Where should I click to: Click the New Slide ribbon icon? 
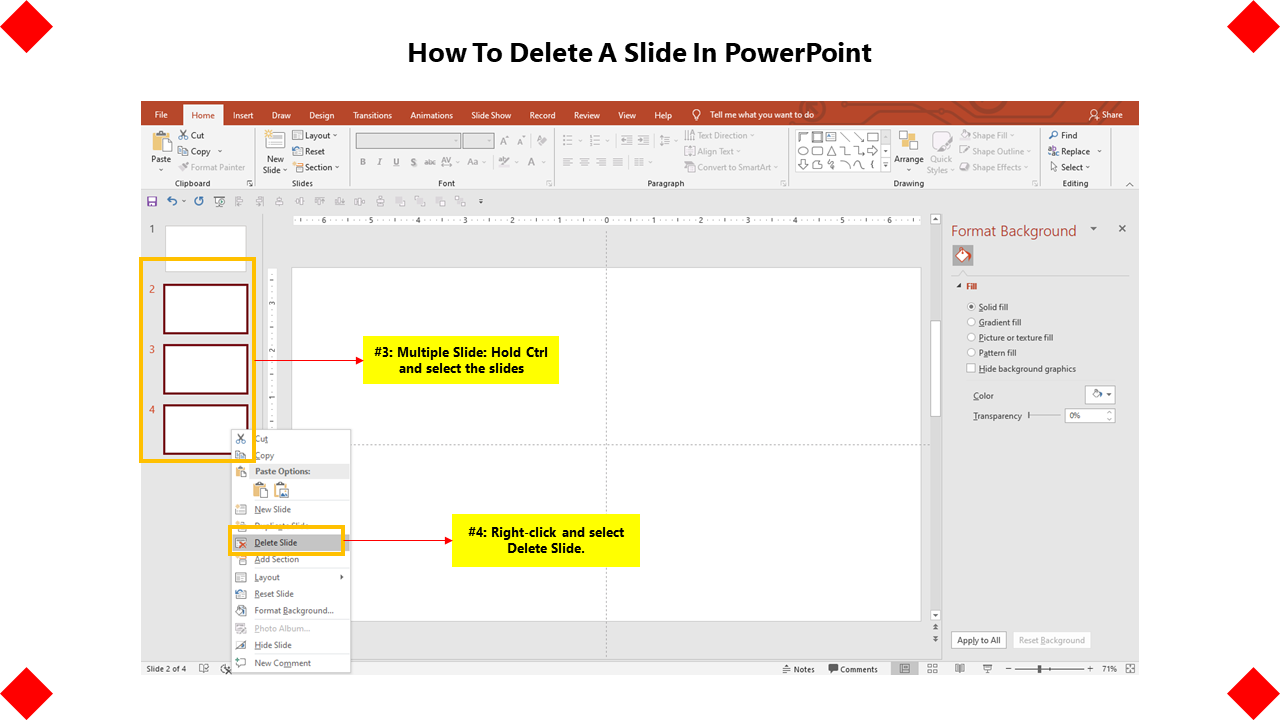pyautogui.click(x=274, y=141)
